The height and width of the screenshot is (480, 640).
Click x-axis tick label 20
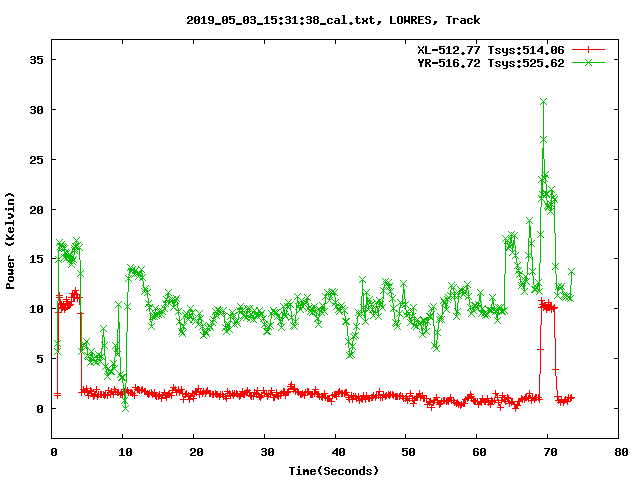click(196, 452)
